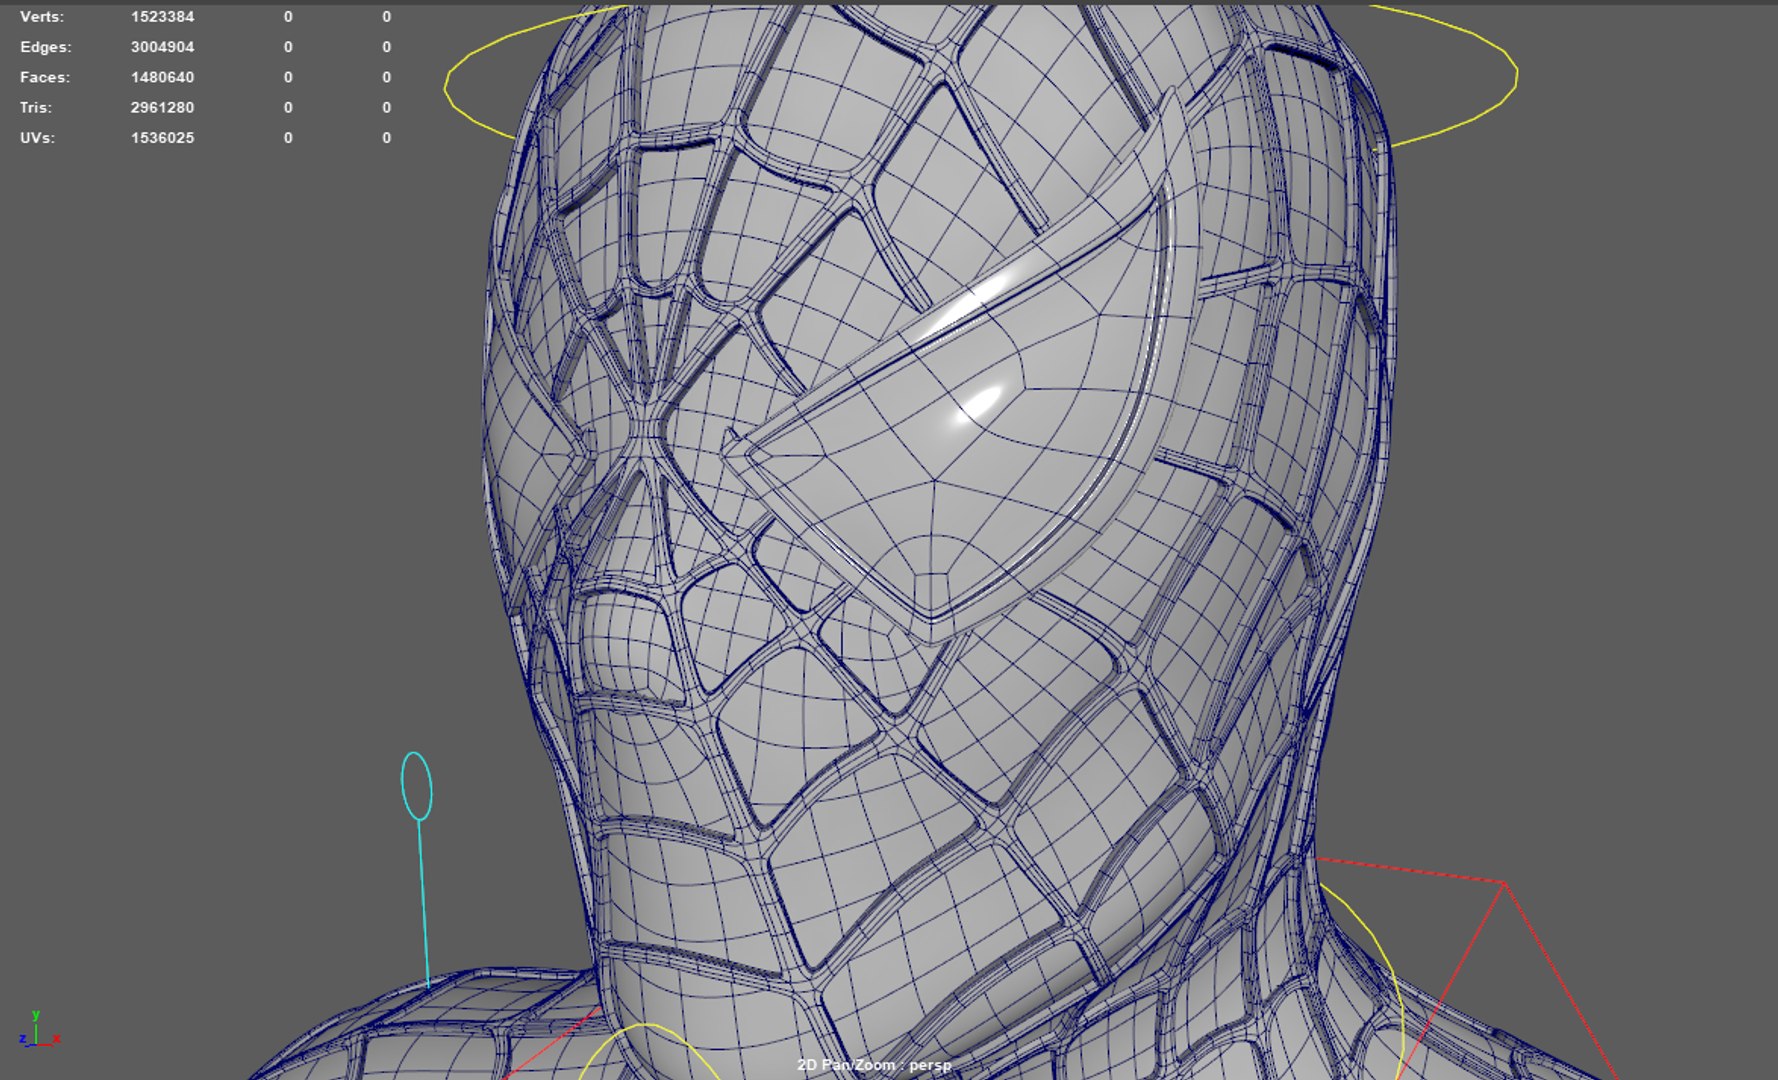The image size is (1778, 1080).
Task: Select the cyan circle rig control
Action: 417,787
